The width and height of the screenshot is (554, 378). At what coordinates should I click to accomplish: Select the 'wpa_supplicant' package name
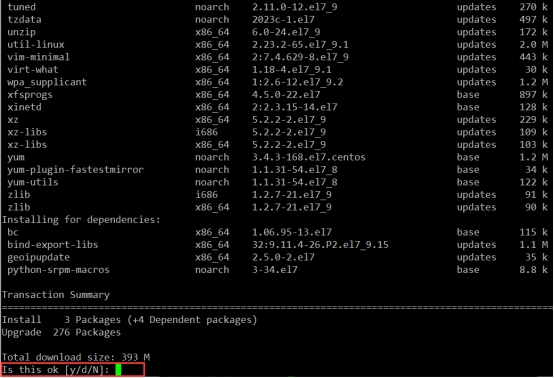[x=47, y=82]
